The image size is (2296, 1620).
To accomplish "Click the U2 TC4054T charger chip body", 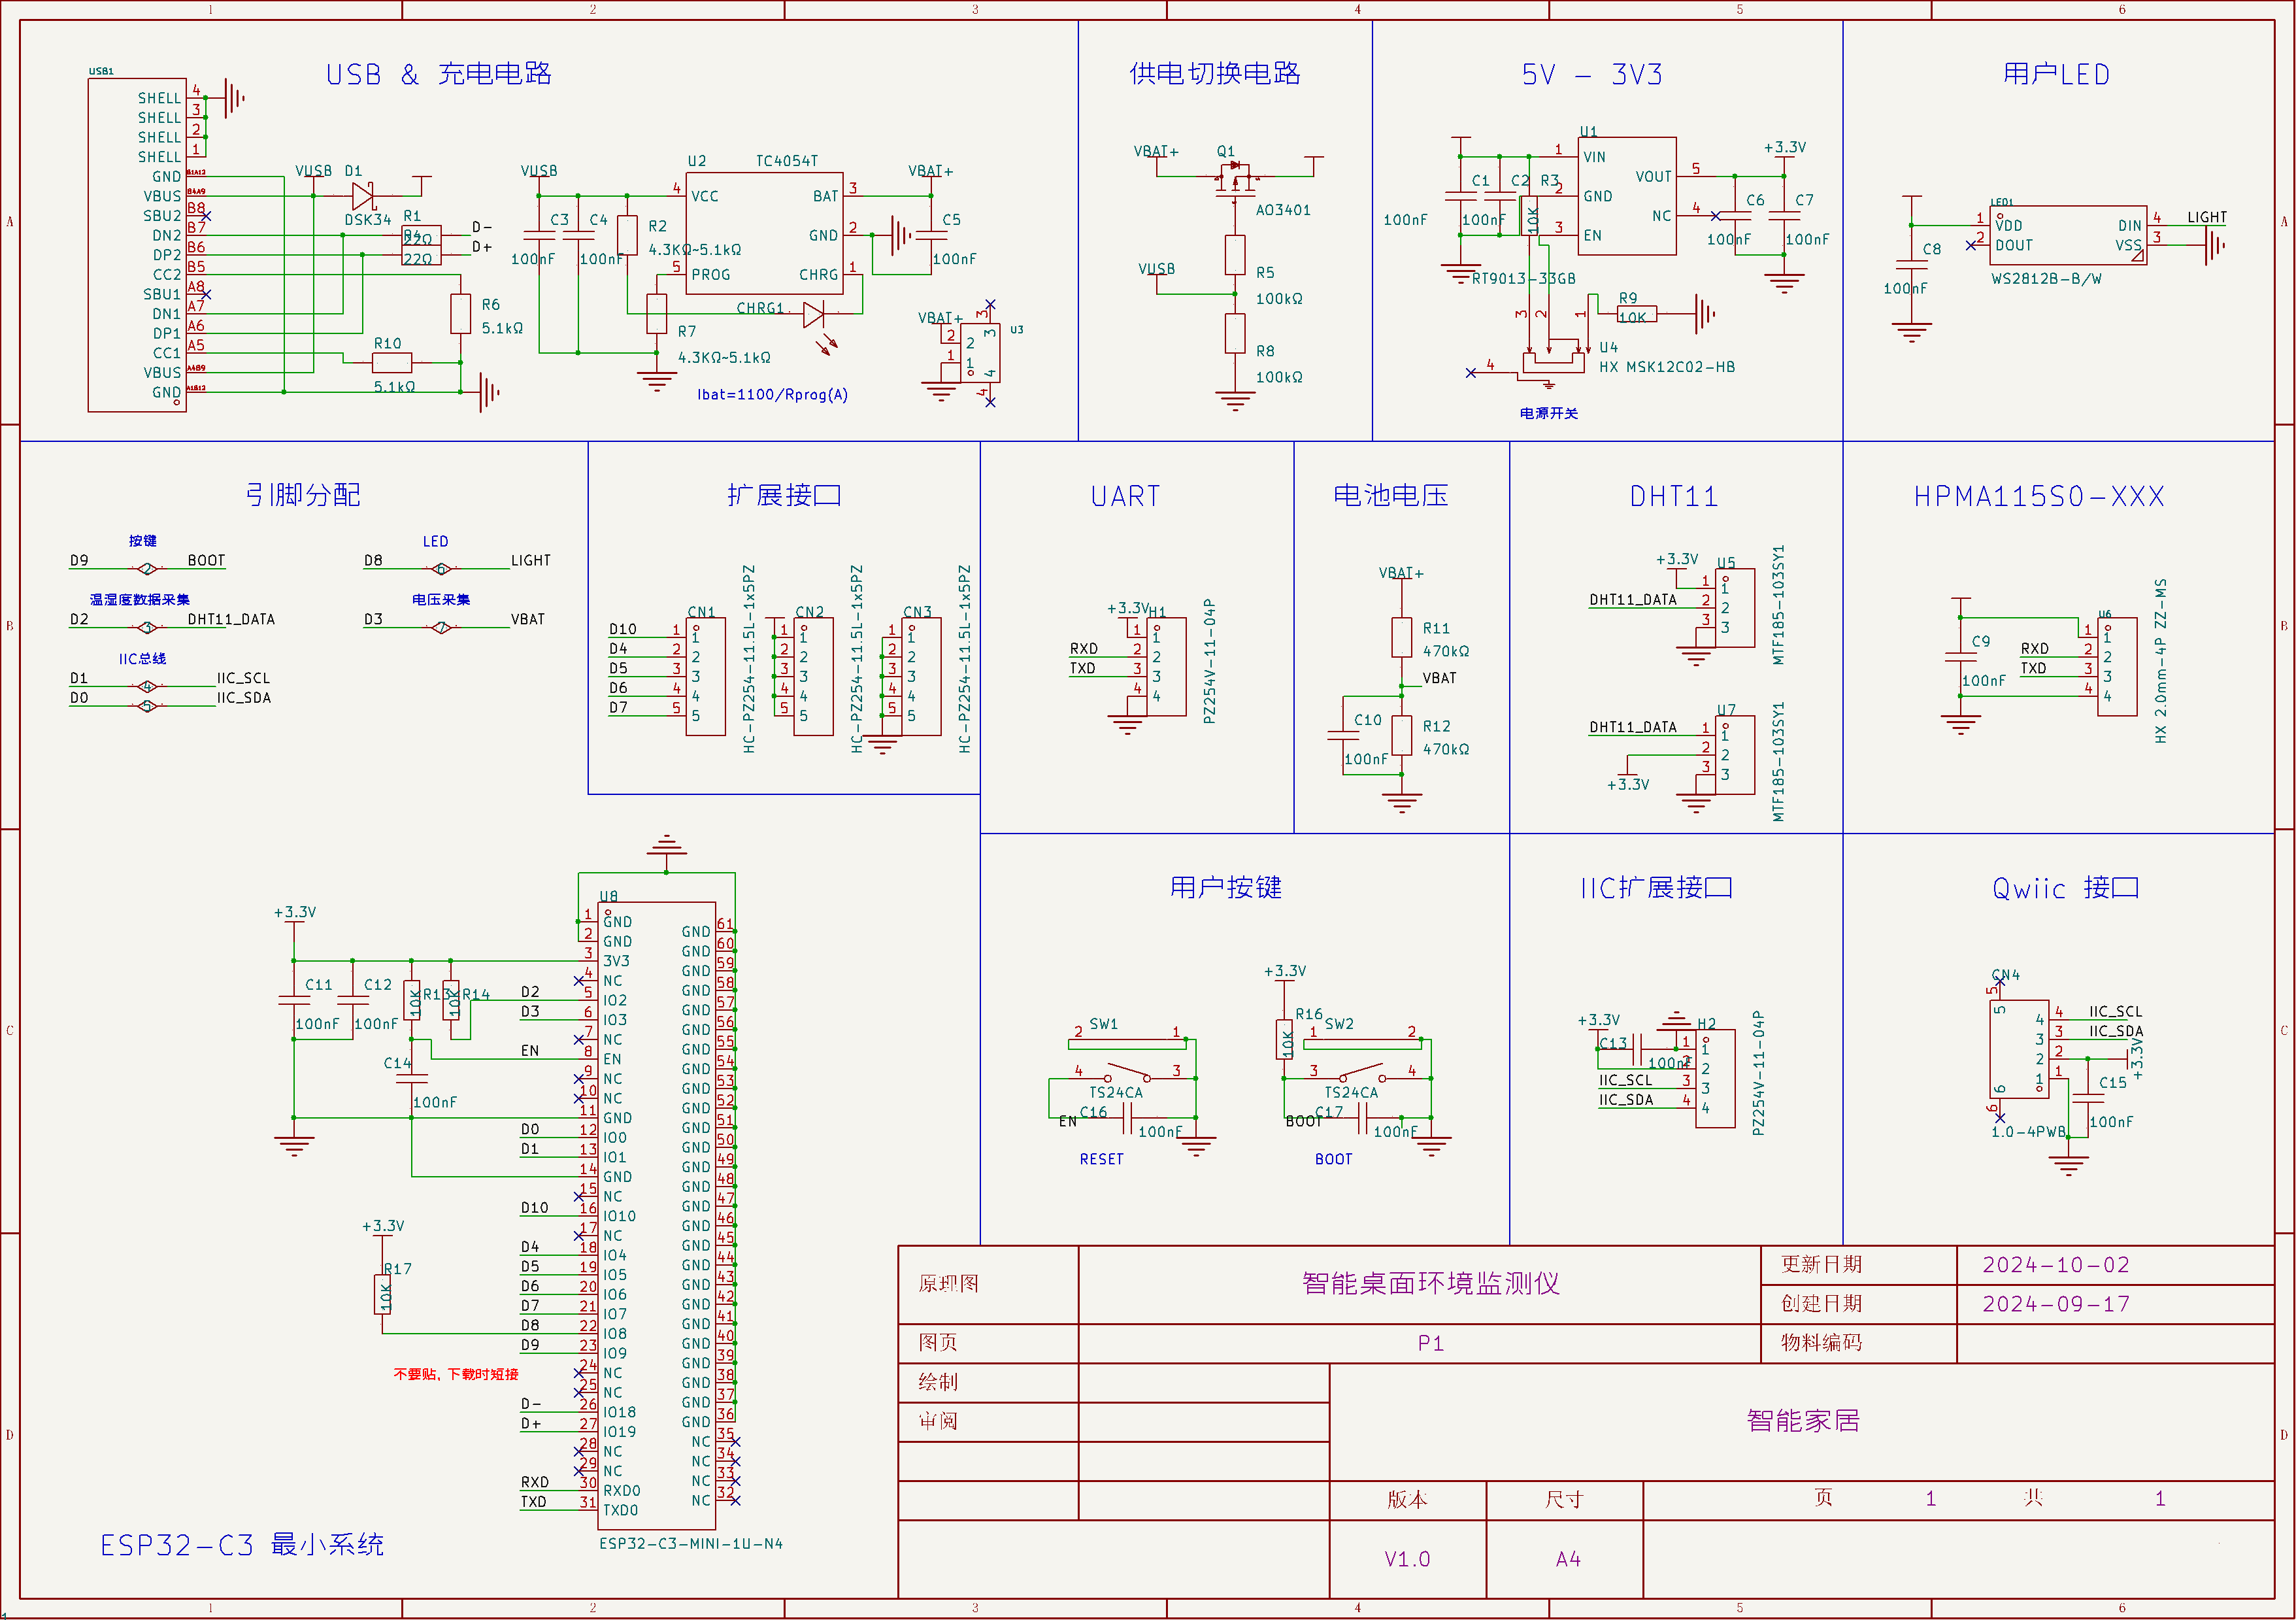I will [x=765, y=234].
